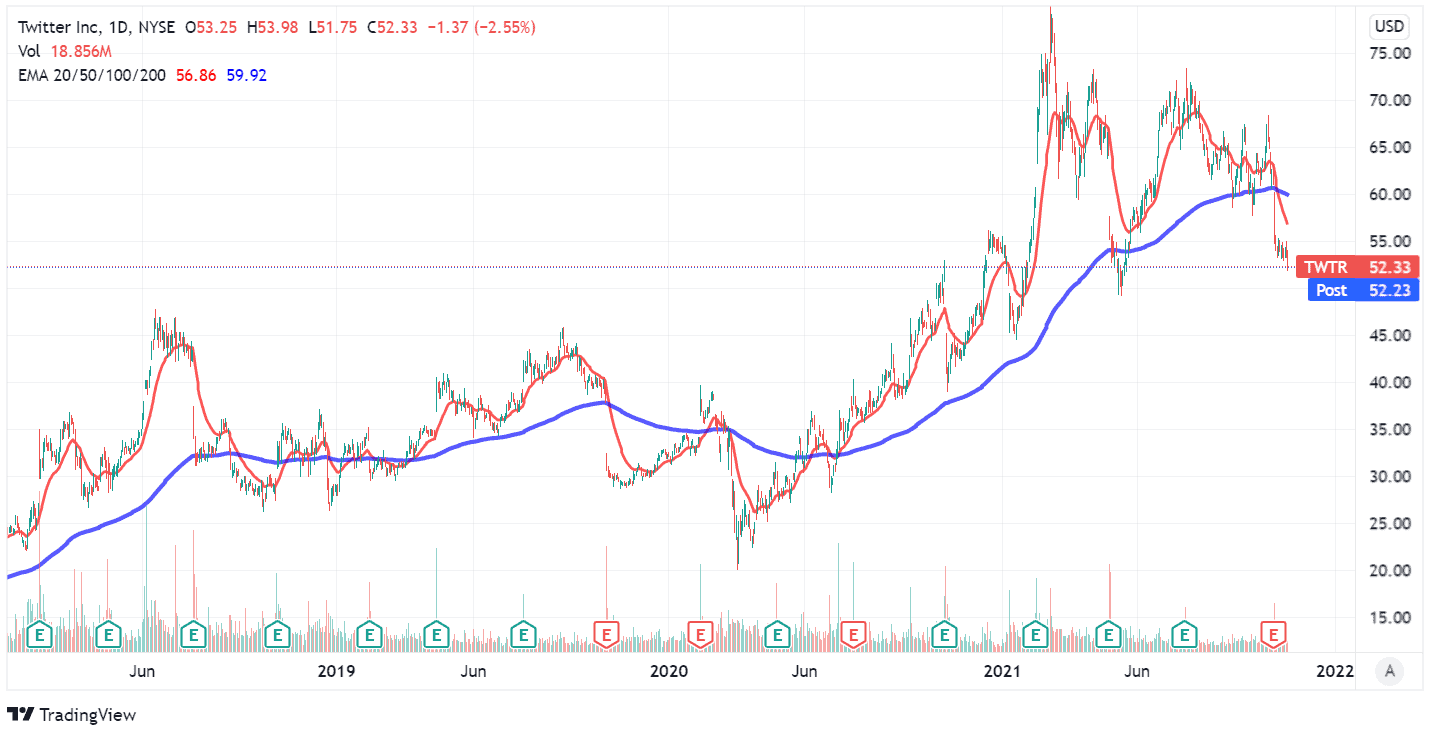Click the open price O53.25
The width and height of the screenshot is (1438, 731).
[210, 28]
